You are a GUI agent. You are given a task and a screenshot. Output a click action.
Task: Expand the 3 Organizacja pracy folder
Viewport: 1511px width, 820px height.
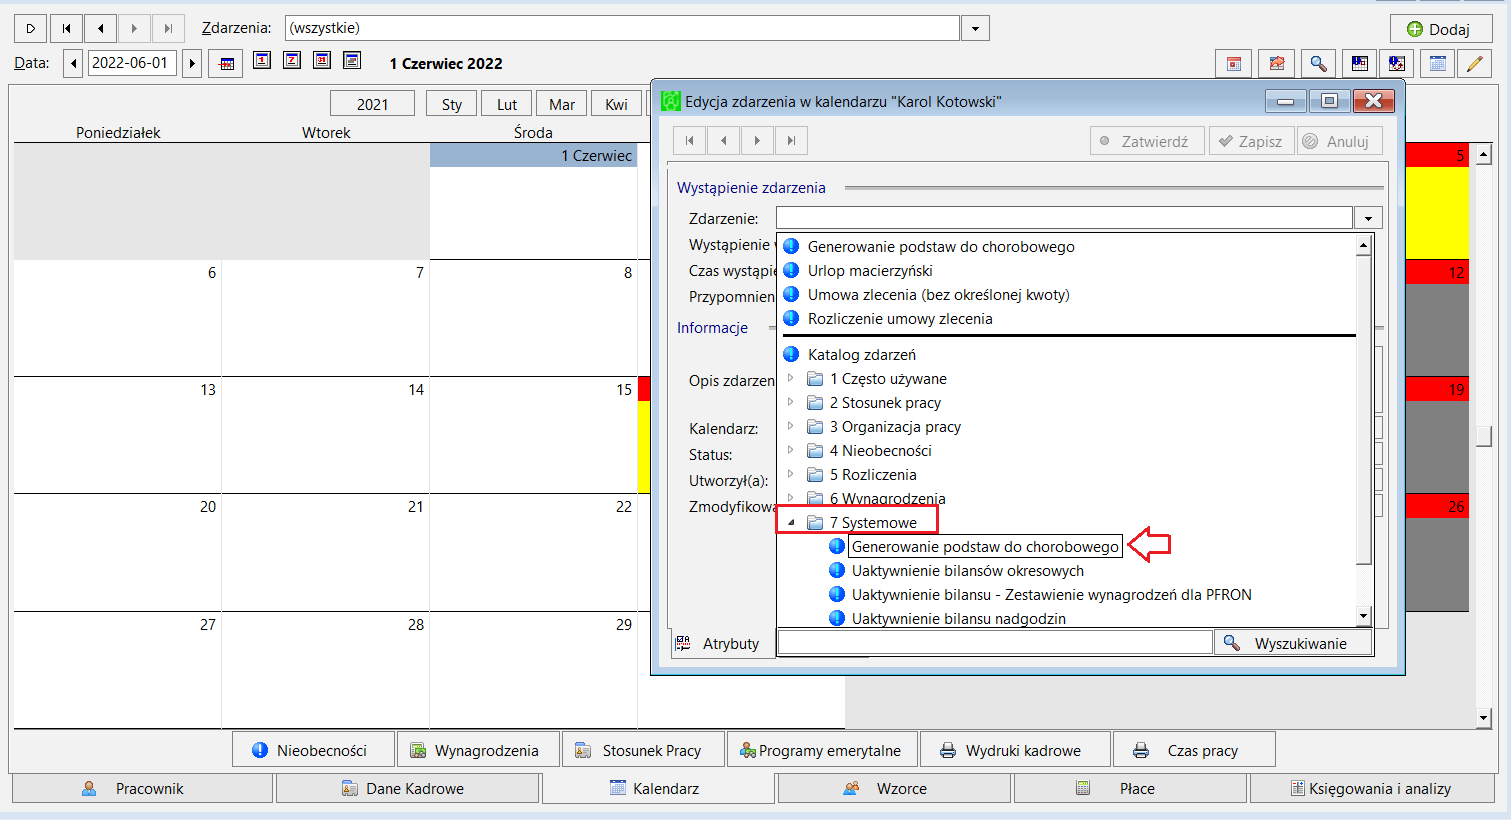point(790,426)
